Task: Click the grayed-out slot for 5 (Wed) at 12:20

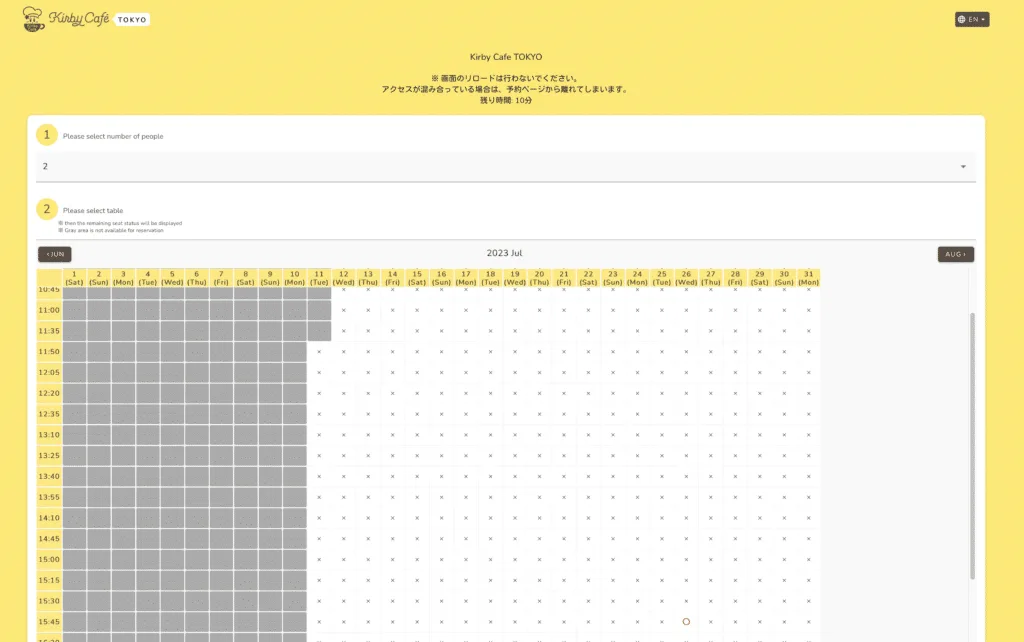Action: click(172, 393)
